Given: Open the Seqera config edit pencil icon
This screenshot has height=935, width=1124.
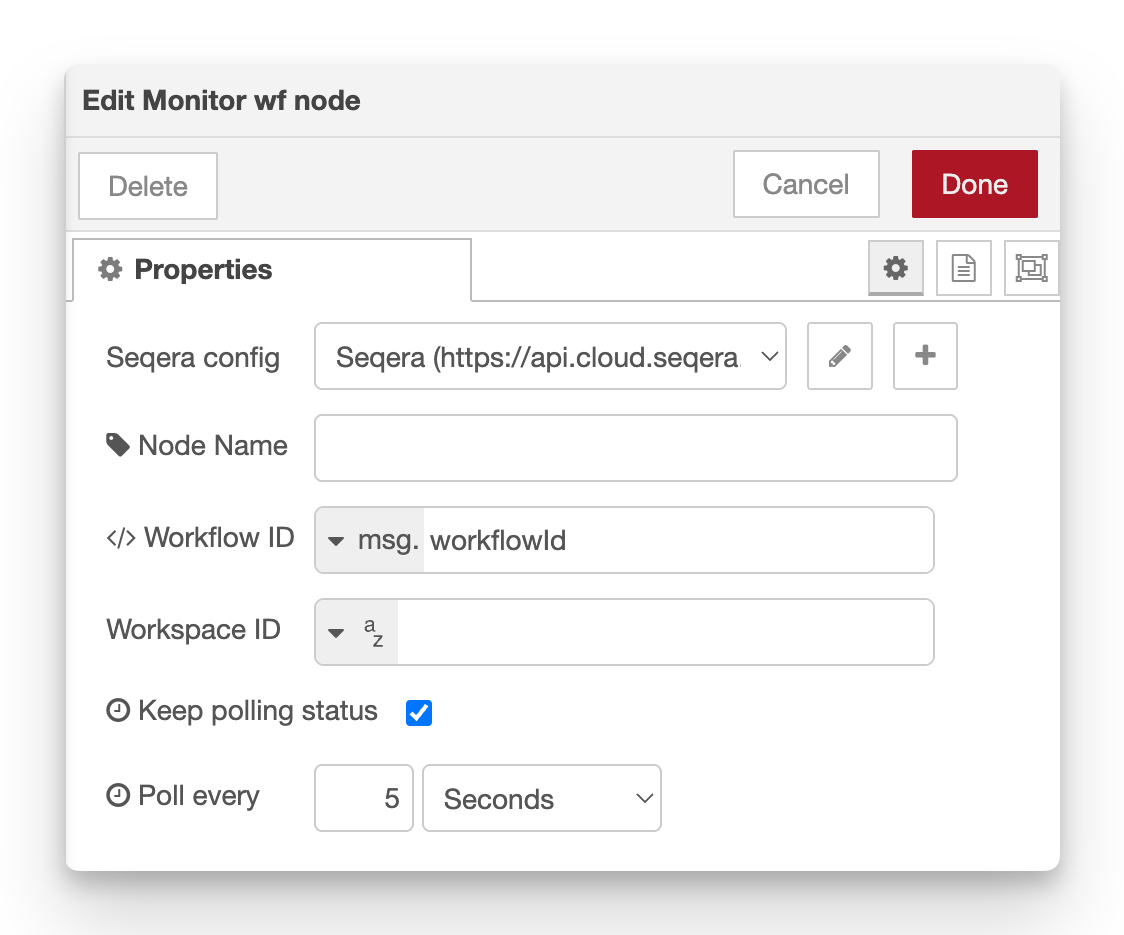Looking at the screenshot, I should 840,356.
